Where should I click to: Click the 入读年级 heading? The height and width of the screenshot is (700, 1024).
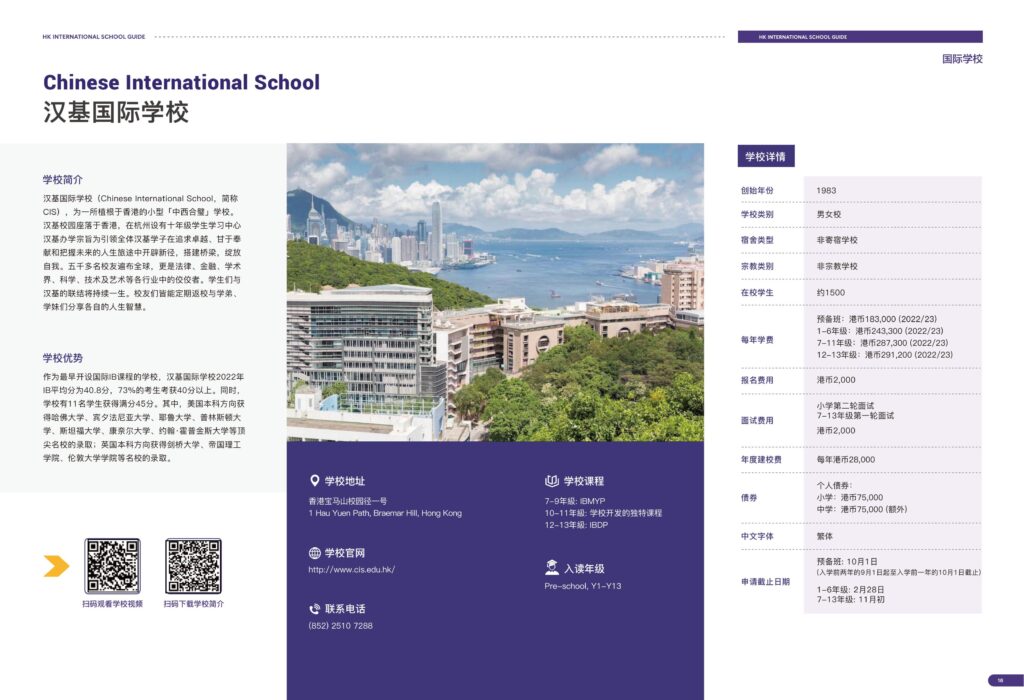[x=584, y=569]
